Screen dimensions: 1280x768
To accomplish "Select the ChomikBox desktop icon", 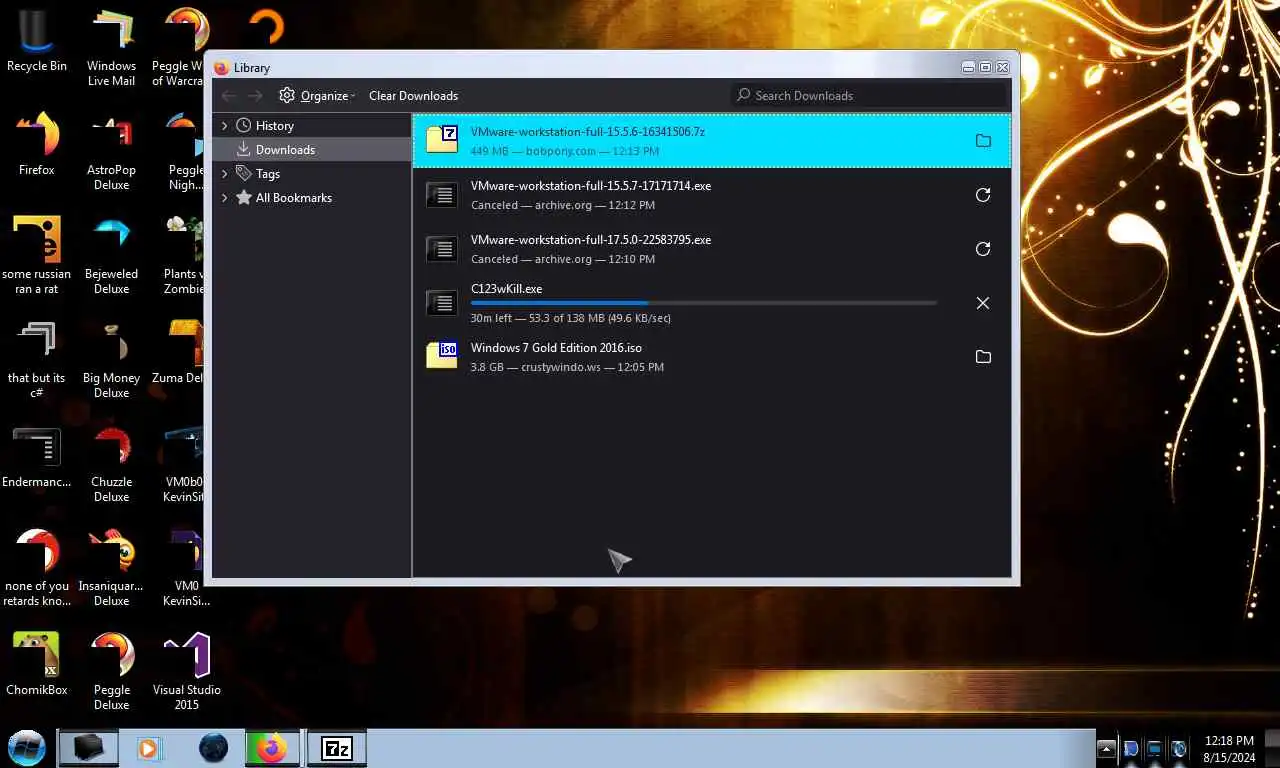I will click(37, 665).
